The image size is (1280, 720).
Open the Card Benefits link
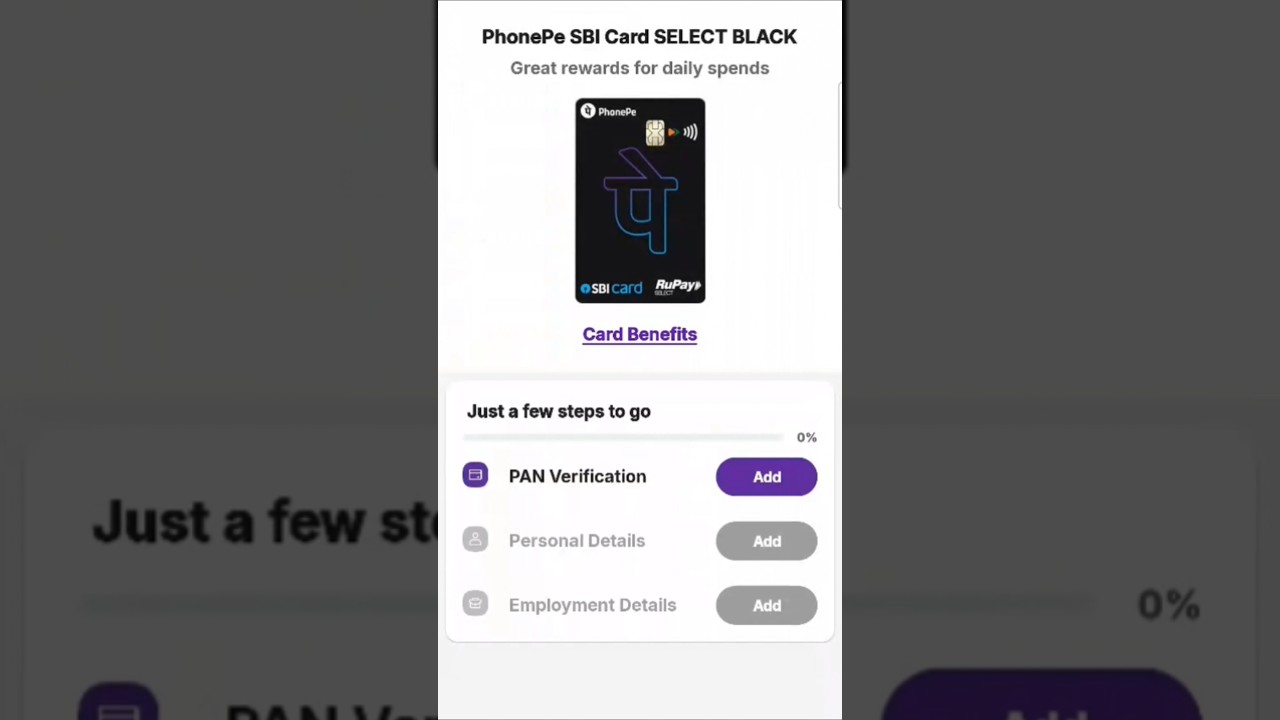pyautogui.click(x=640, y=334)
